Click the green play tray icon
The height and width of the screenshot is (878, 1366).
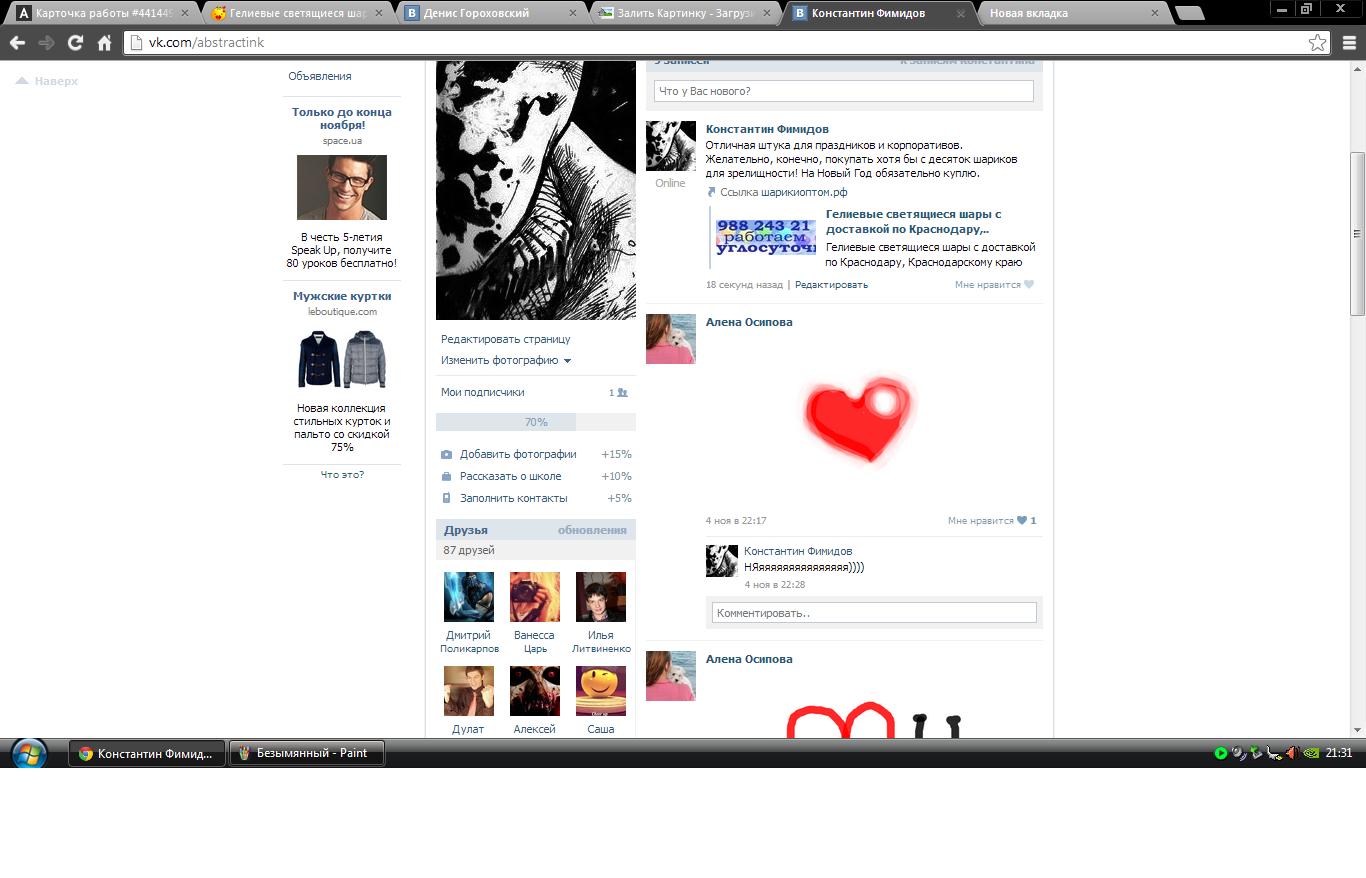click(1221, 753)
